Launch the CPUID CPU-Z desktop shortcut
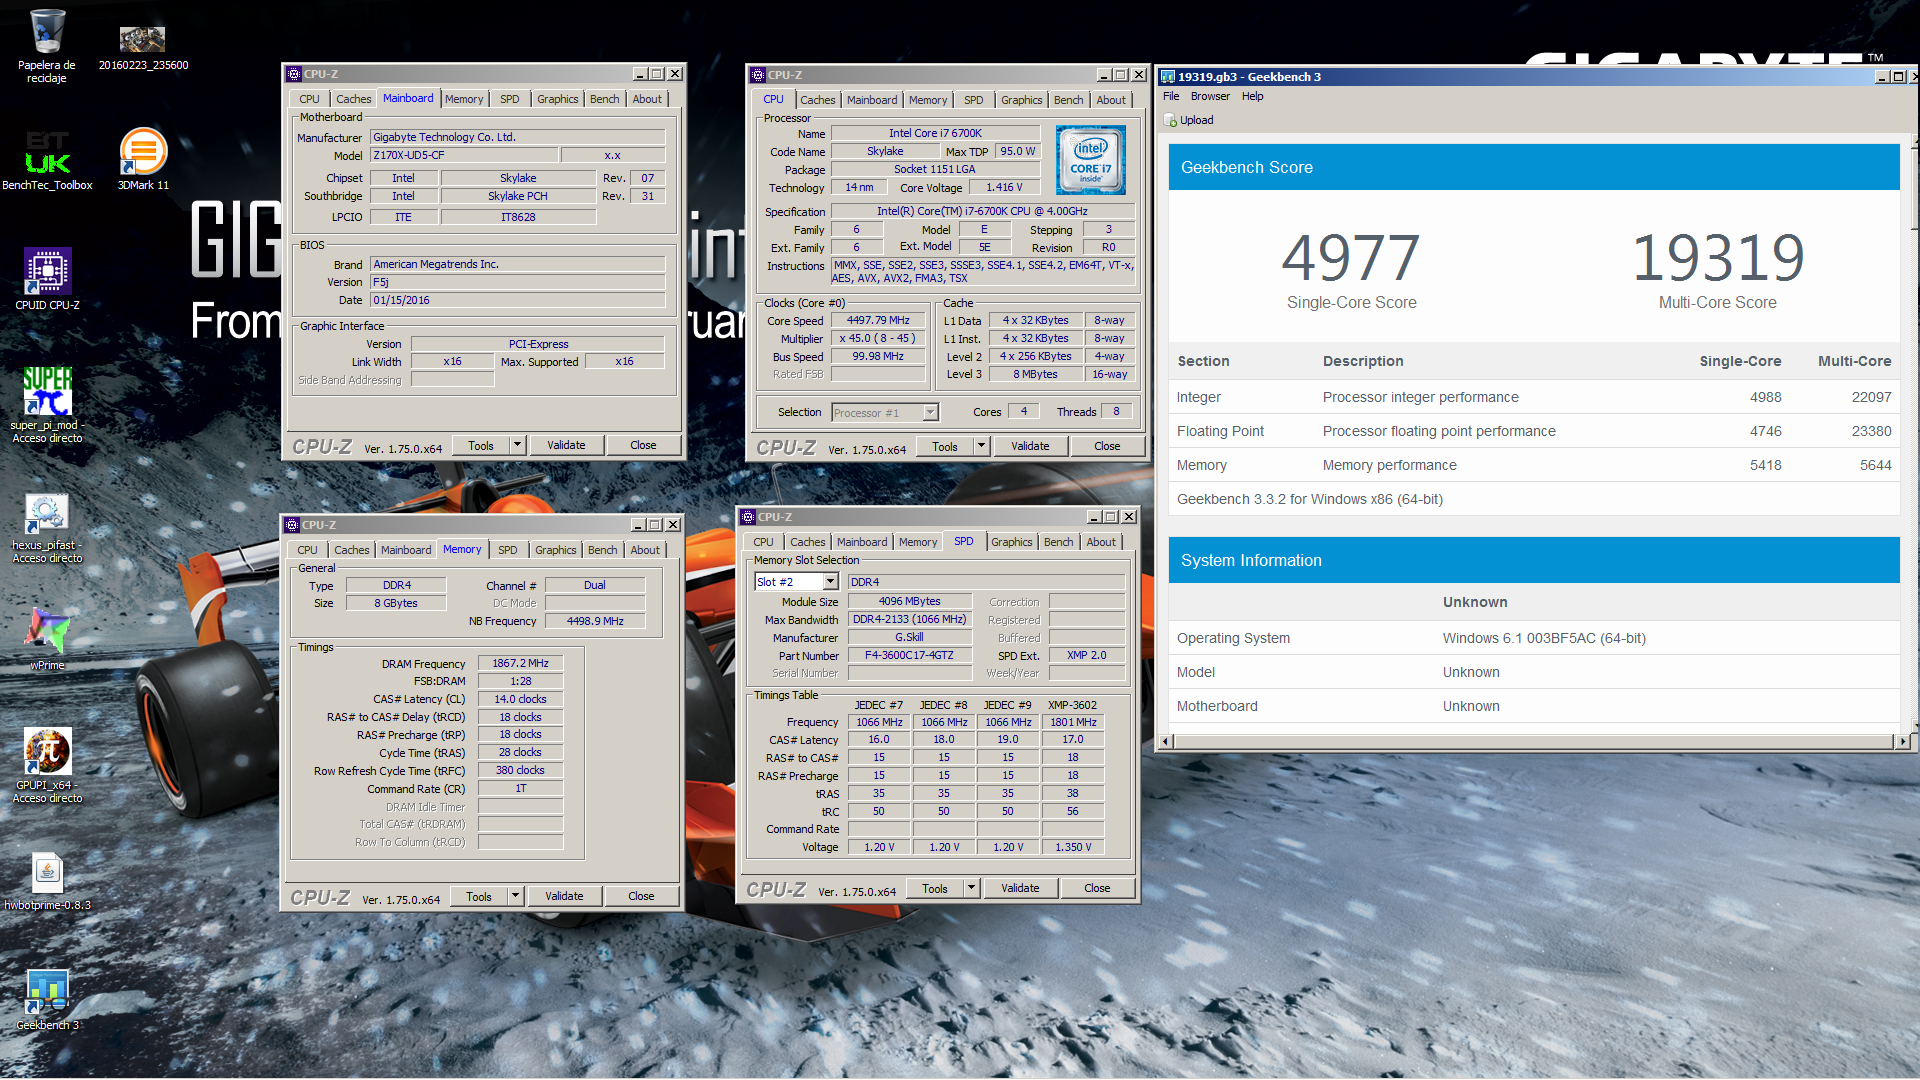The height and width of the screenshot is (1080, 1920). [47, 272]
